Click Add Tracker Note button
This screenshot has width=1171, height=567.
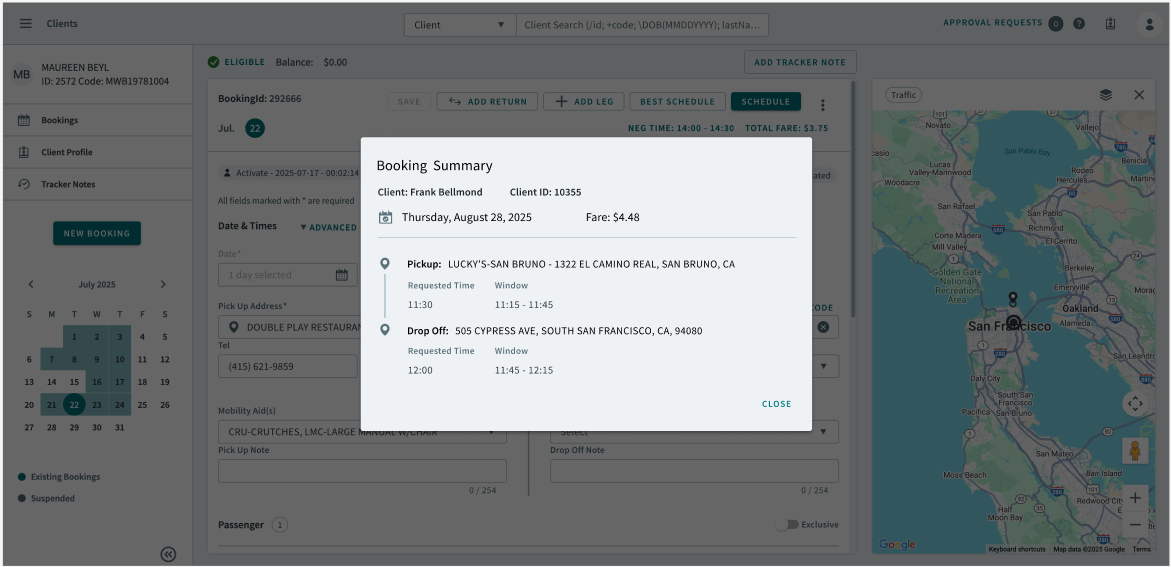coord(800,62)
